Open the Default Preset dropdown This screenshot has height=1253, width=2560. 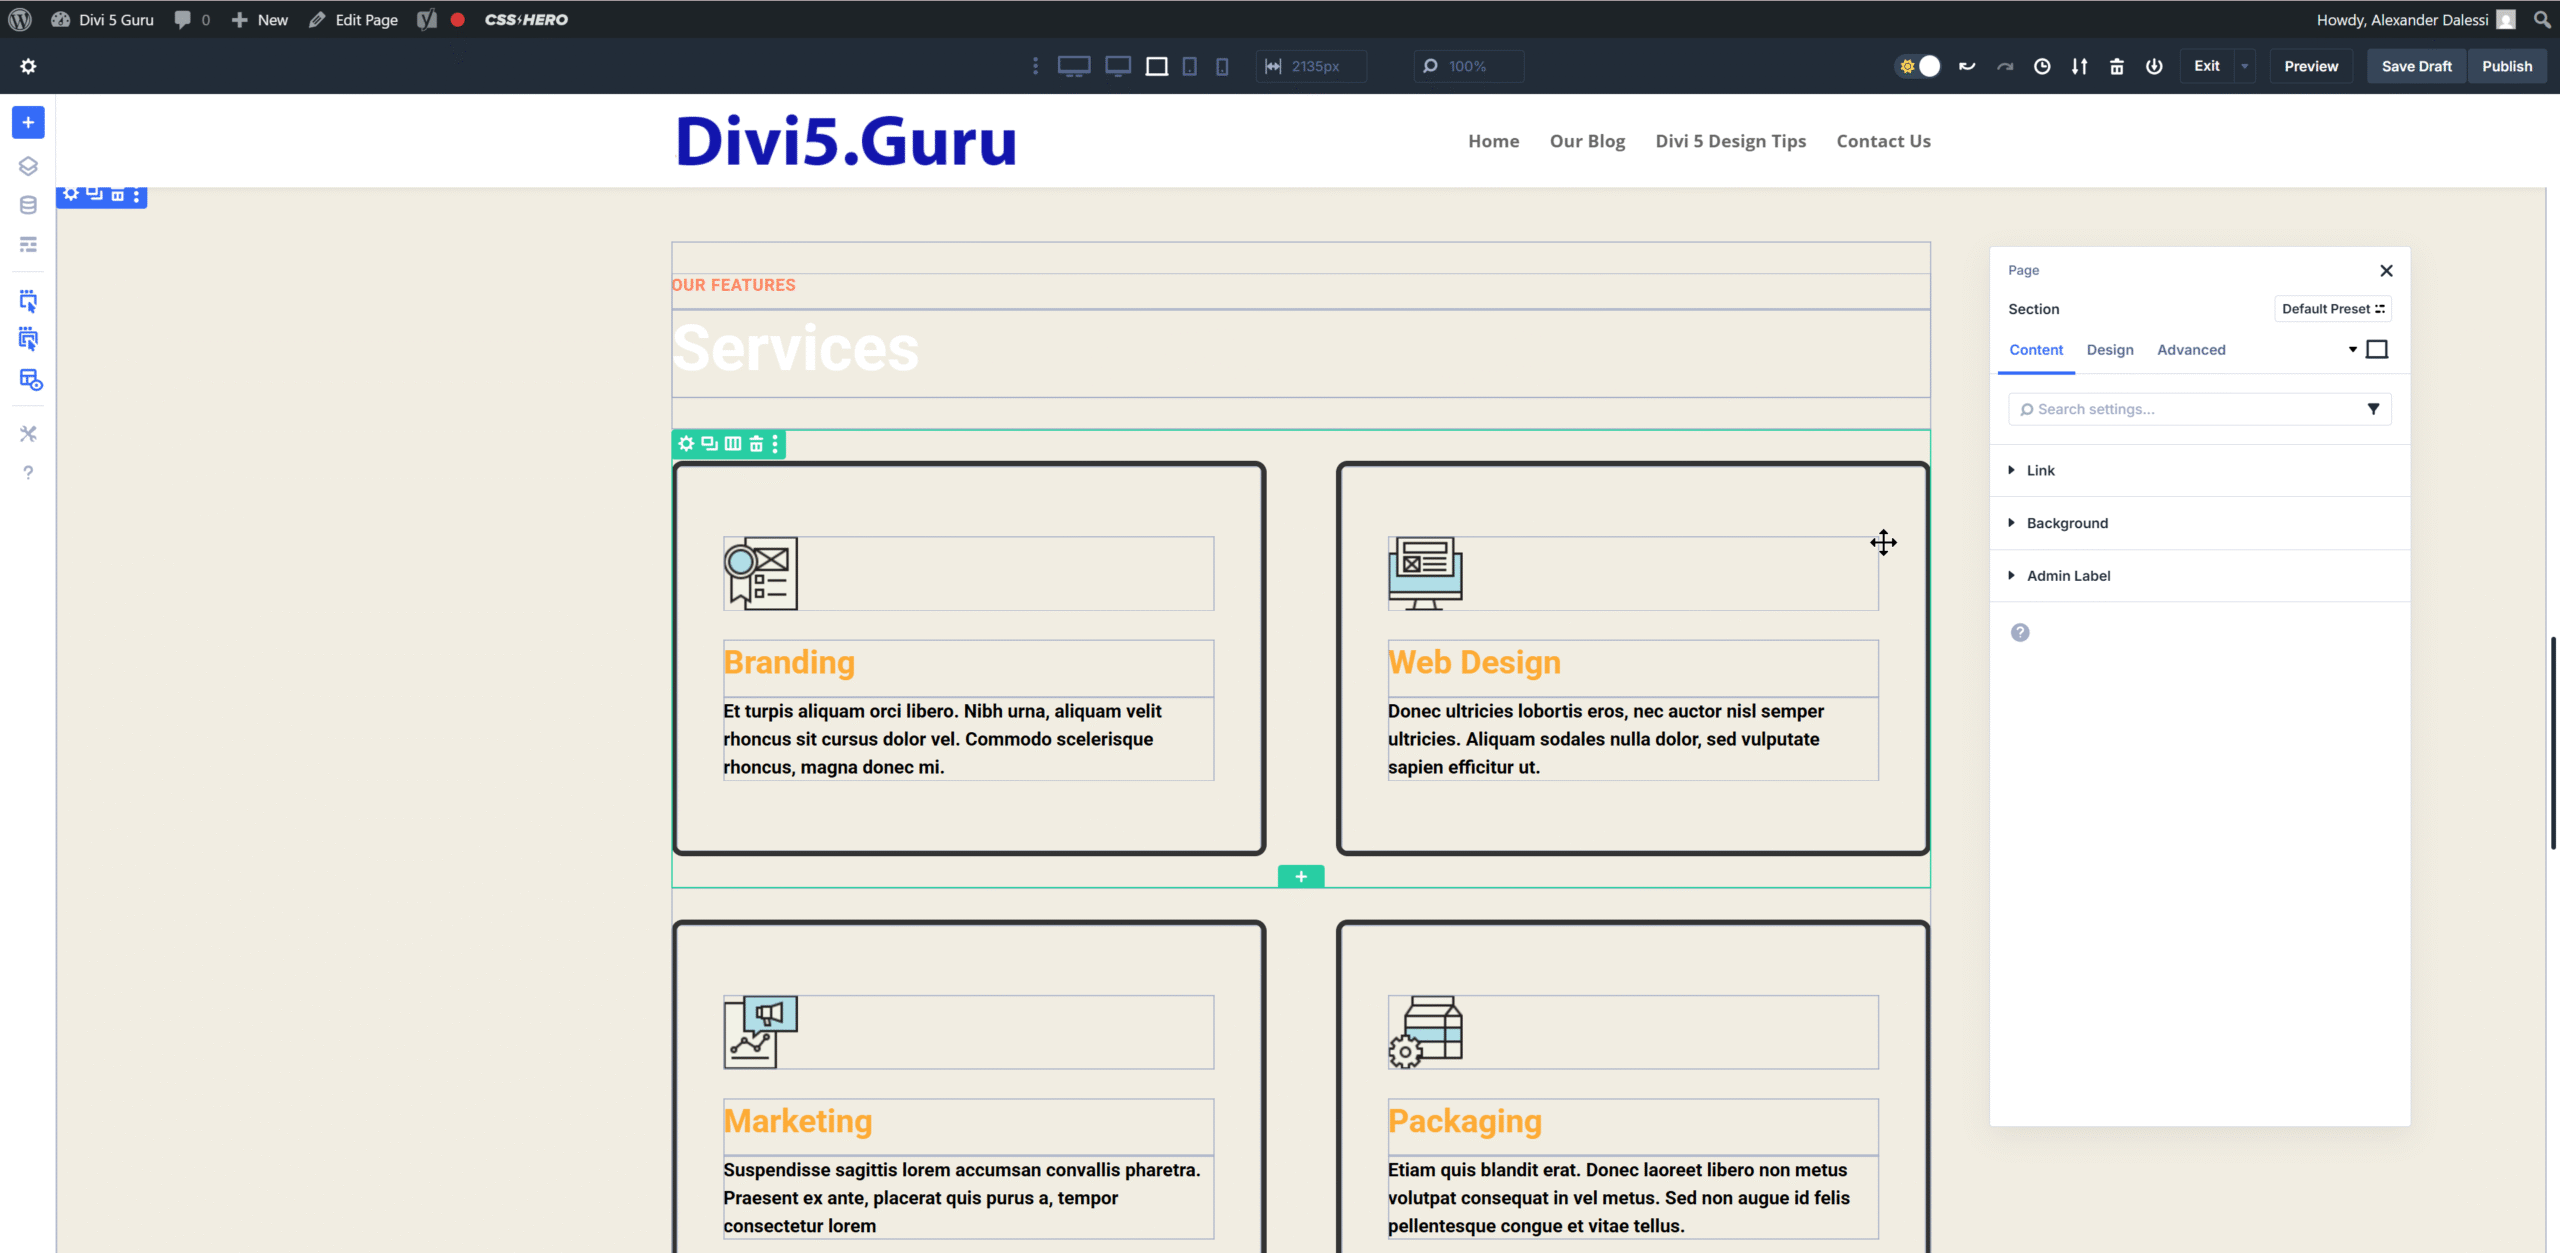2332,309
